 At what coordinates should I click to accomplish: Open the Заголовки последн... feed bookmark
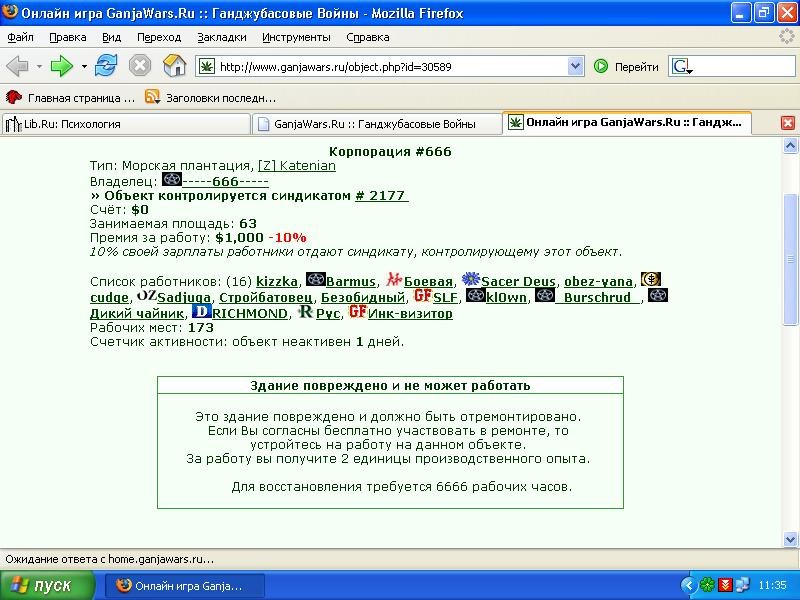pos(210,98)
